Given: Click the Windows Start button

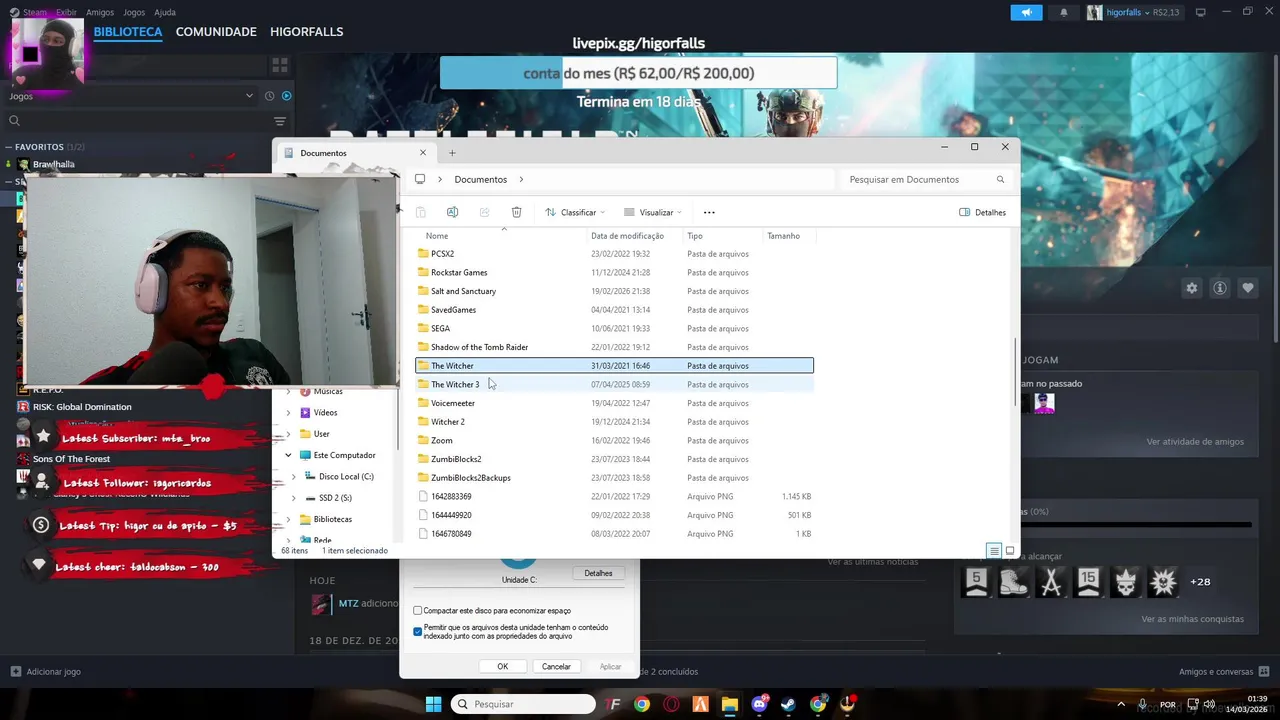Looking at the screenshot, I should (433, 704).
